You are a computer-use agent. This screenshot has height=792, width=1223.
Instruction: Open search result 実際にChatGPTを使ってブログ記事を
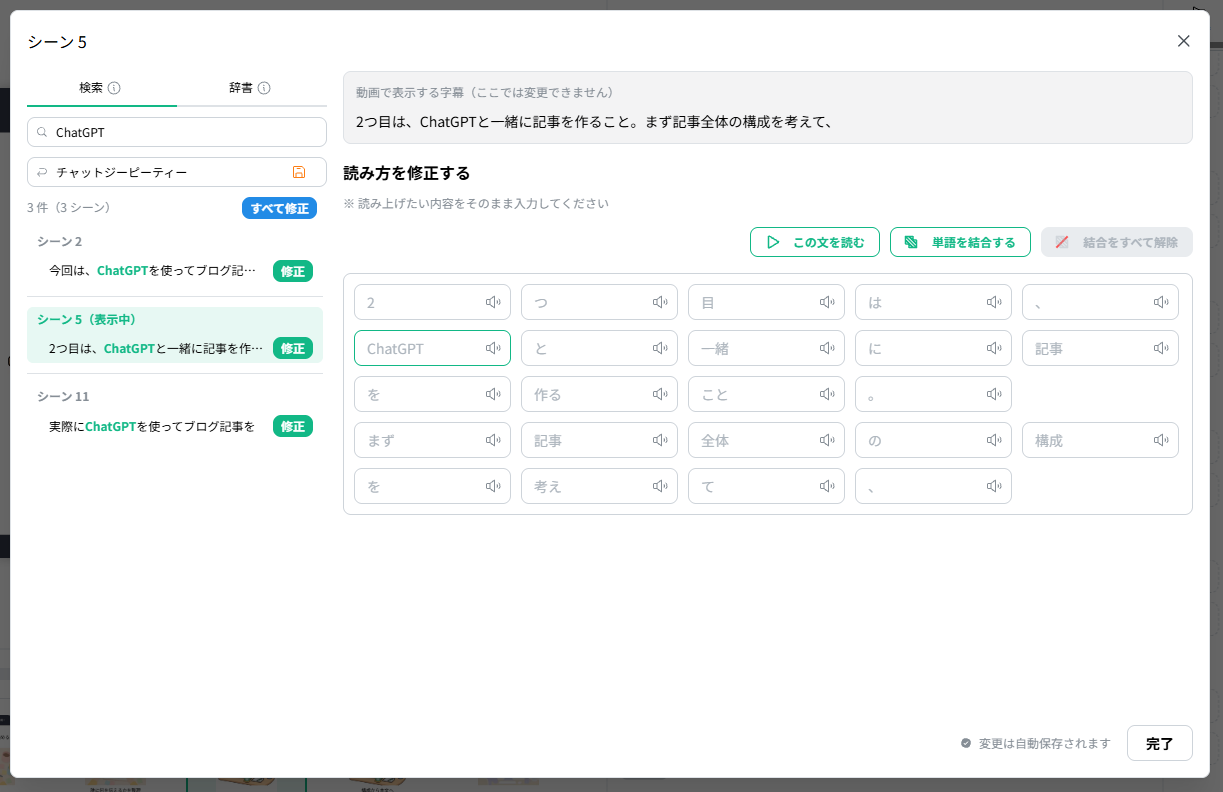coord(152,426)
